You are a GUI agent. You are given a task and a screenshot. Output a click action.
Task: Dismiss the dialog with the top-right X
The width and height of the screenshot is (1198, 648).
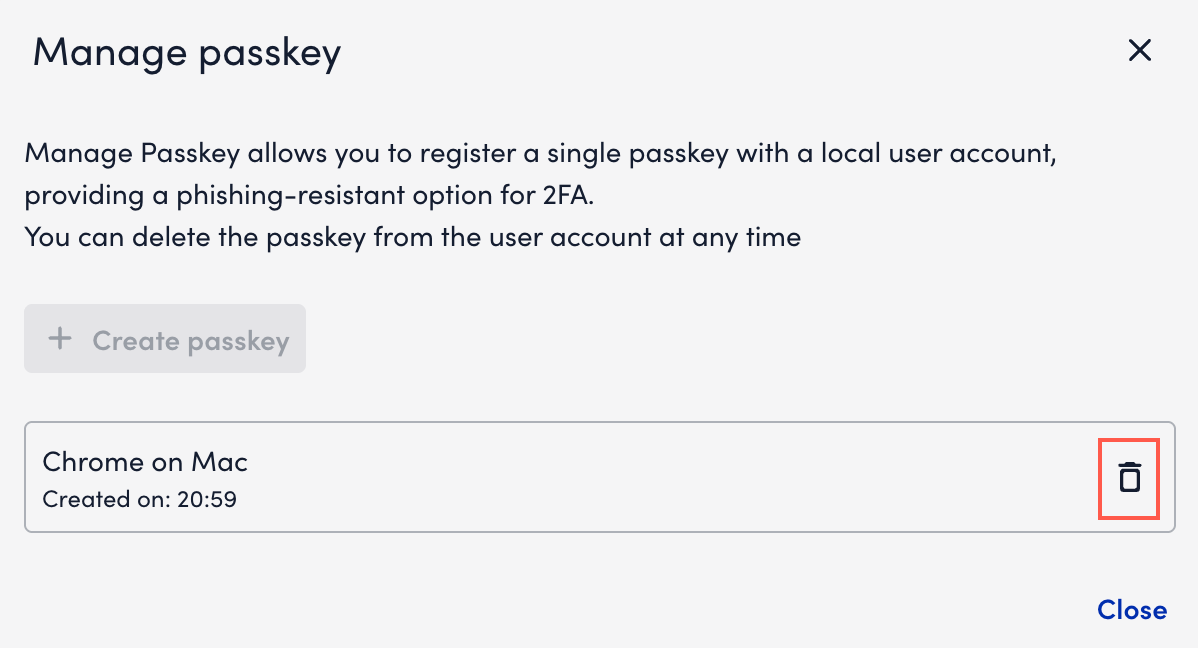1140,50
